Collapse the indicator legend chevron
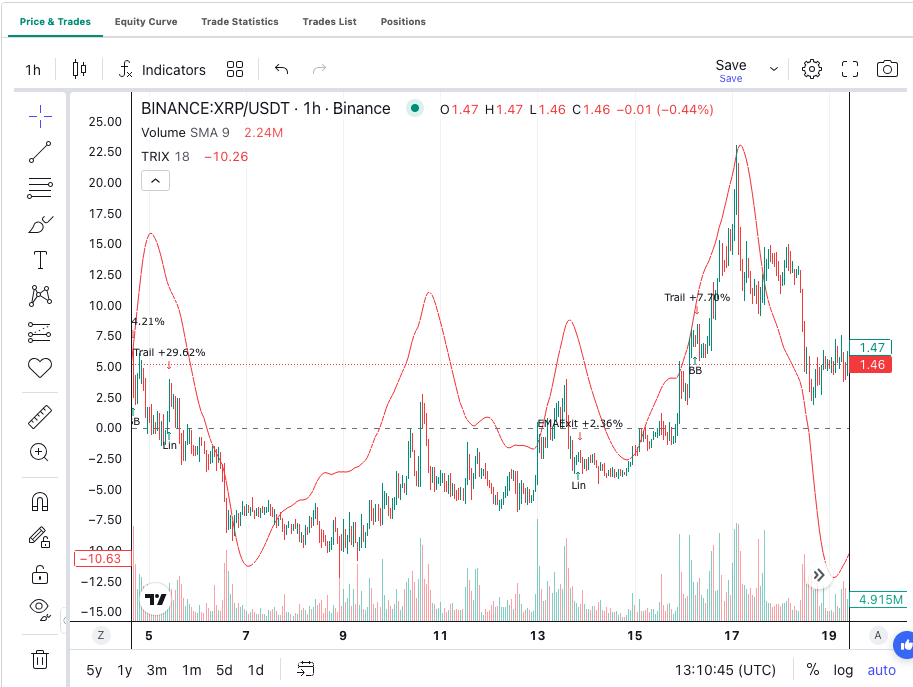Screen dimensions: 913x687 (155, 181)
